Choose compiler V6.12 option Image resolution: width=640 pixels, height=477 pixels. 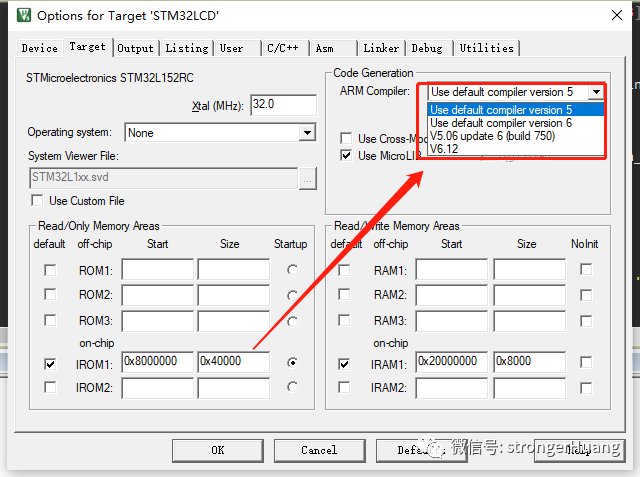pos(516,149)
